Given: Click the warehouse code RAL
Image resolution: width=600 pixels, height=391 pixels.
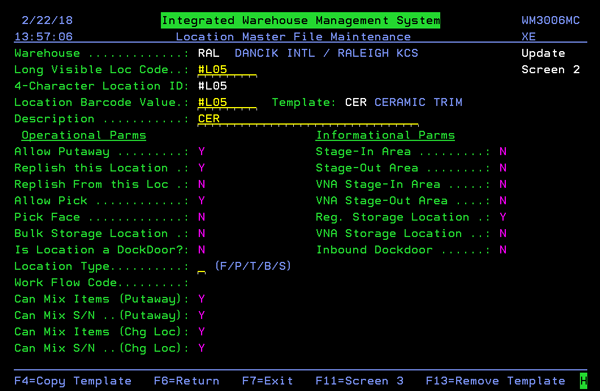Looking at the screenshot, I should tap(209, 53).
